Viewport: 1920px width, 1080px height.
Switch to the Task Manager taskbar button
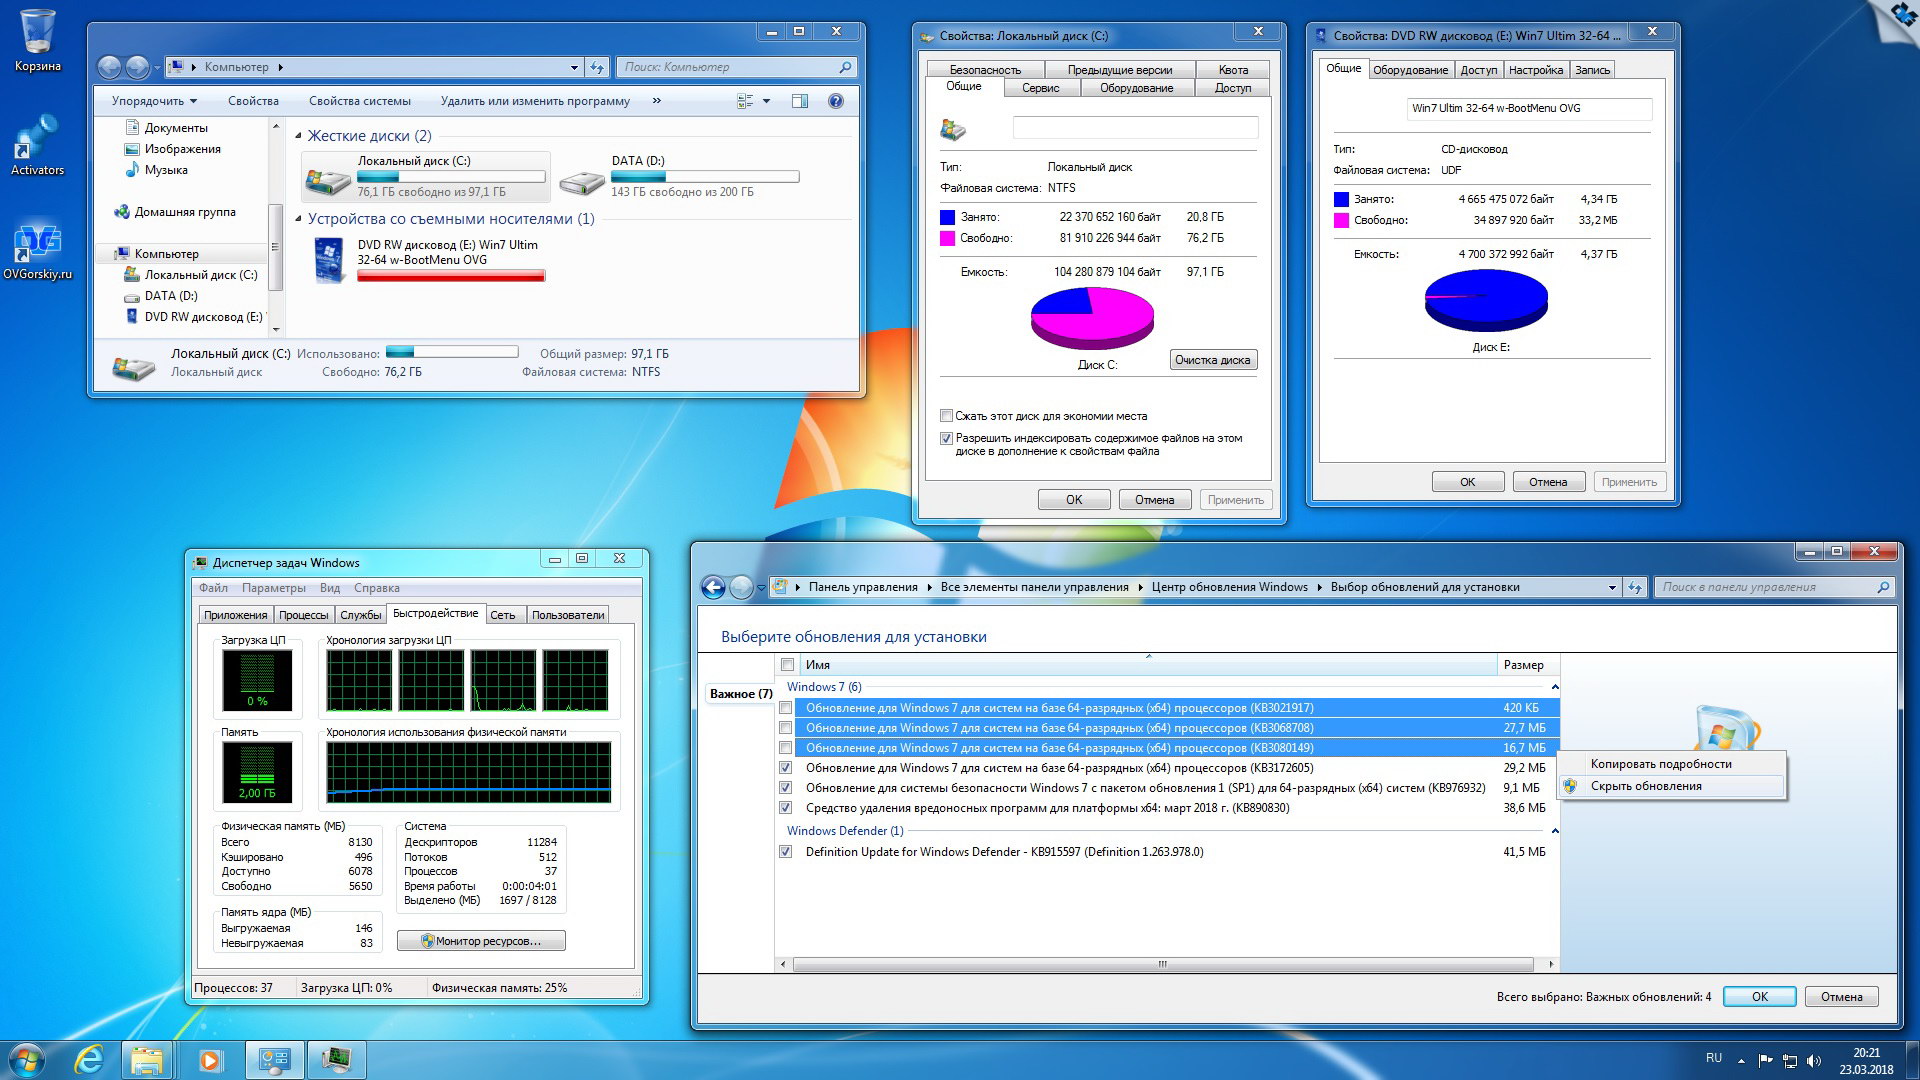(336, 1059)
